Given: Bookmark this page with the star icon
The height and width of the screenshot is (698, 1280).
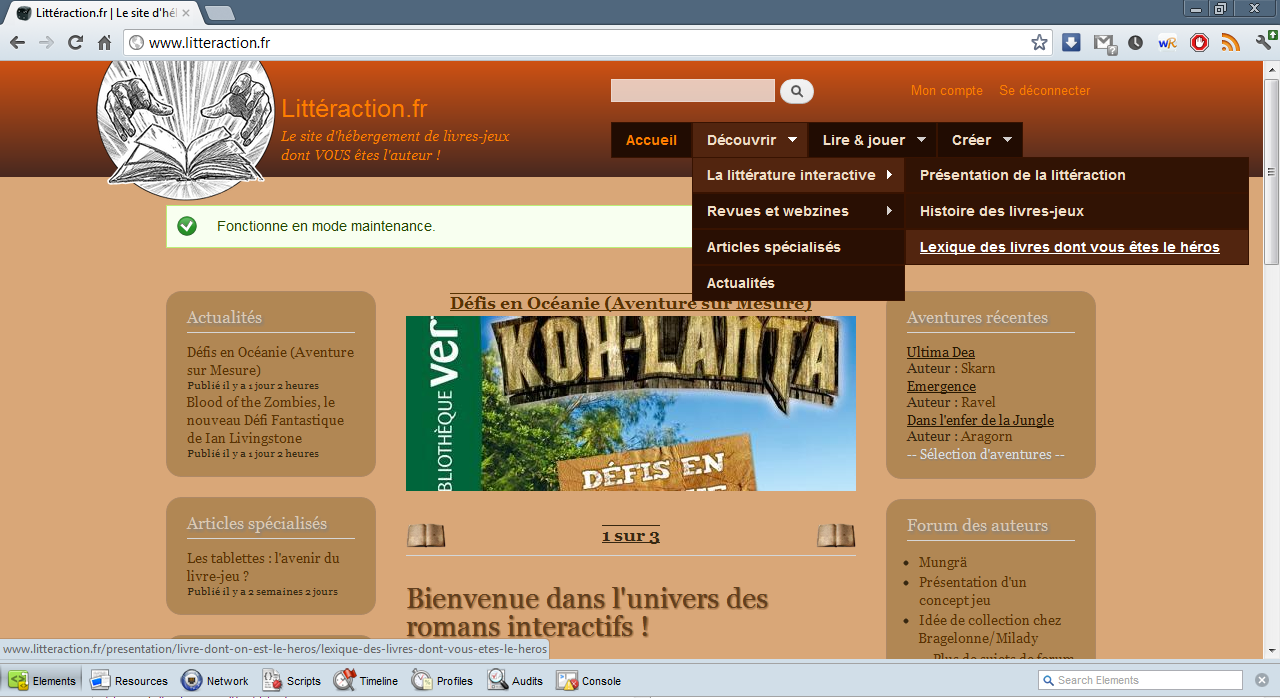Looking at the screenshot, I should pos(1039,43).
